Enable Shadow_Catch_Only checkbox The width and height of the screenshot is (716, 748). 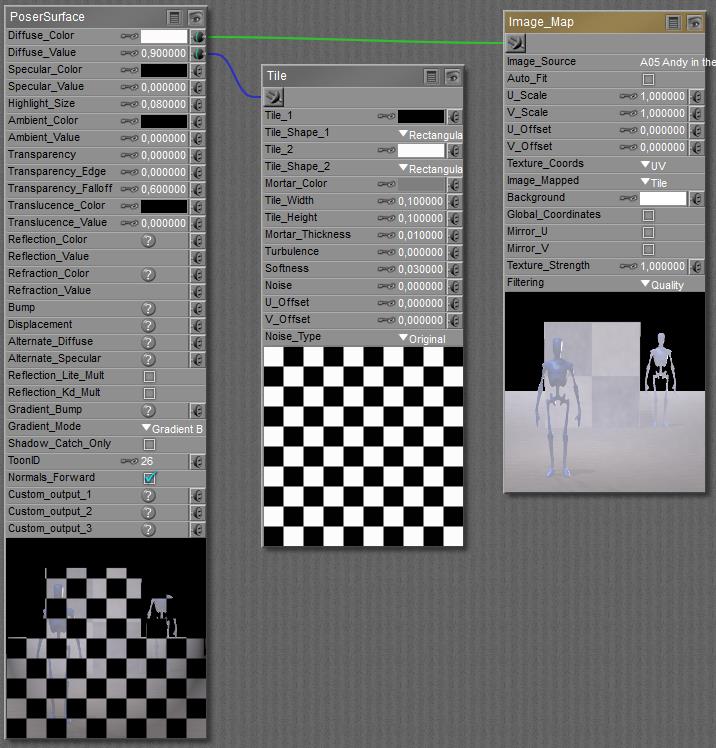149,444
